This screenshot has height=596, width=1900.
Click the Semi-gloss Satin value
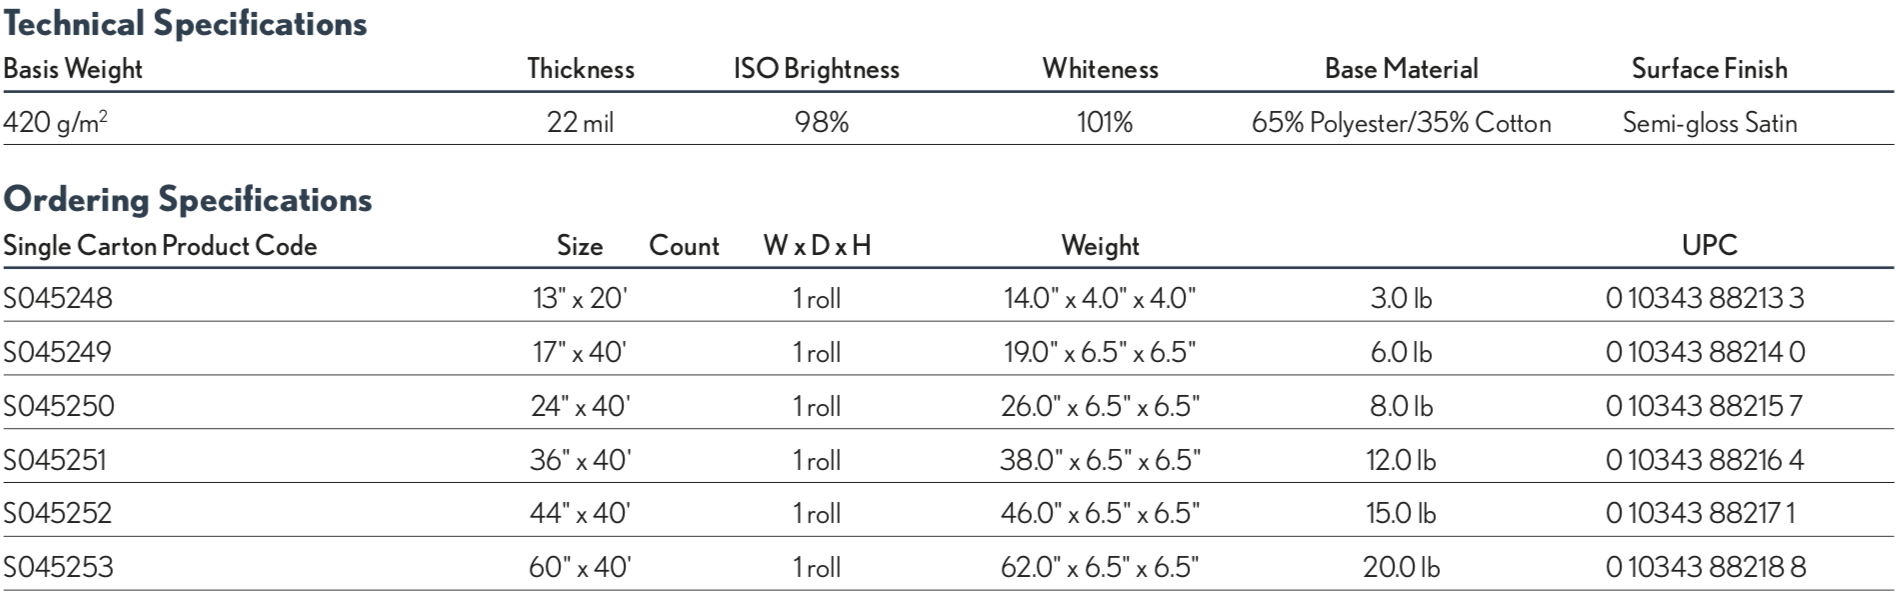(x=1709, y=123)
